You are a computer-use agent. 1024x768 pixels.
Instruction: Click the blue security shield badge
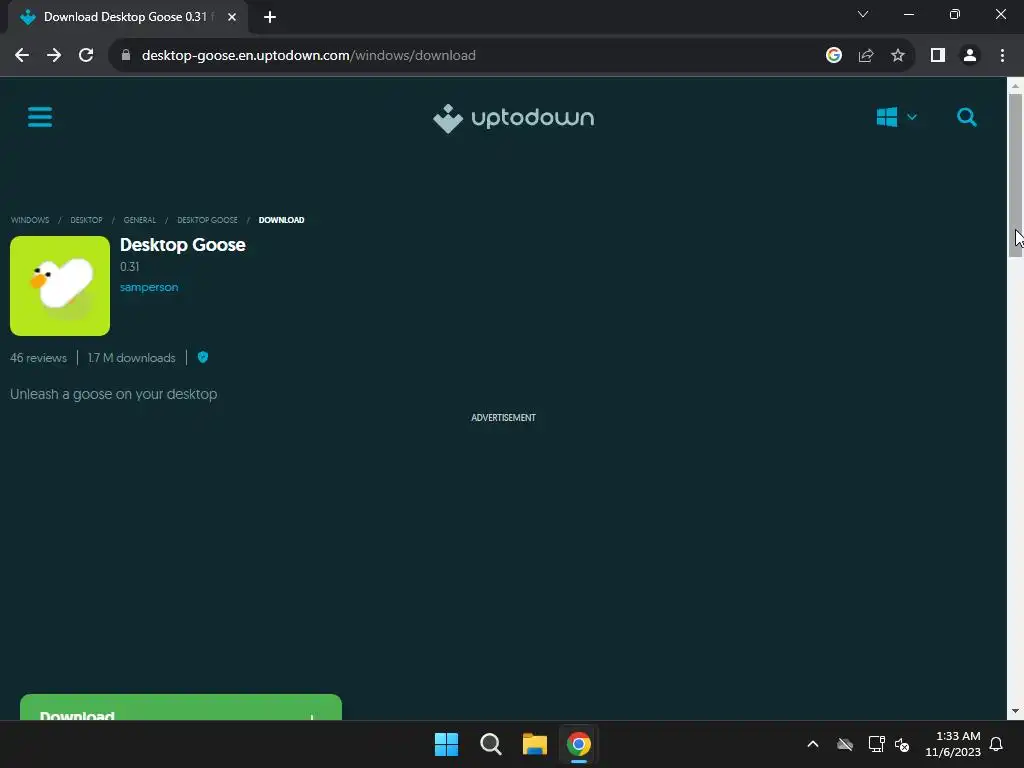[203, 357]
